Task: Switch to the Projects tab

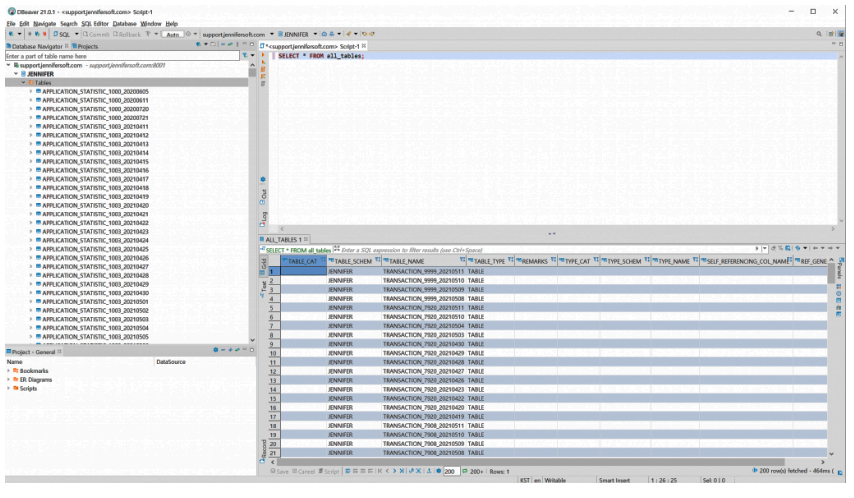Action: [85, 46]
